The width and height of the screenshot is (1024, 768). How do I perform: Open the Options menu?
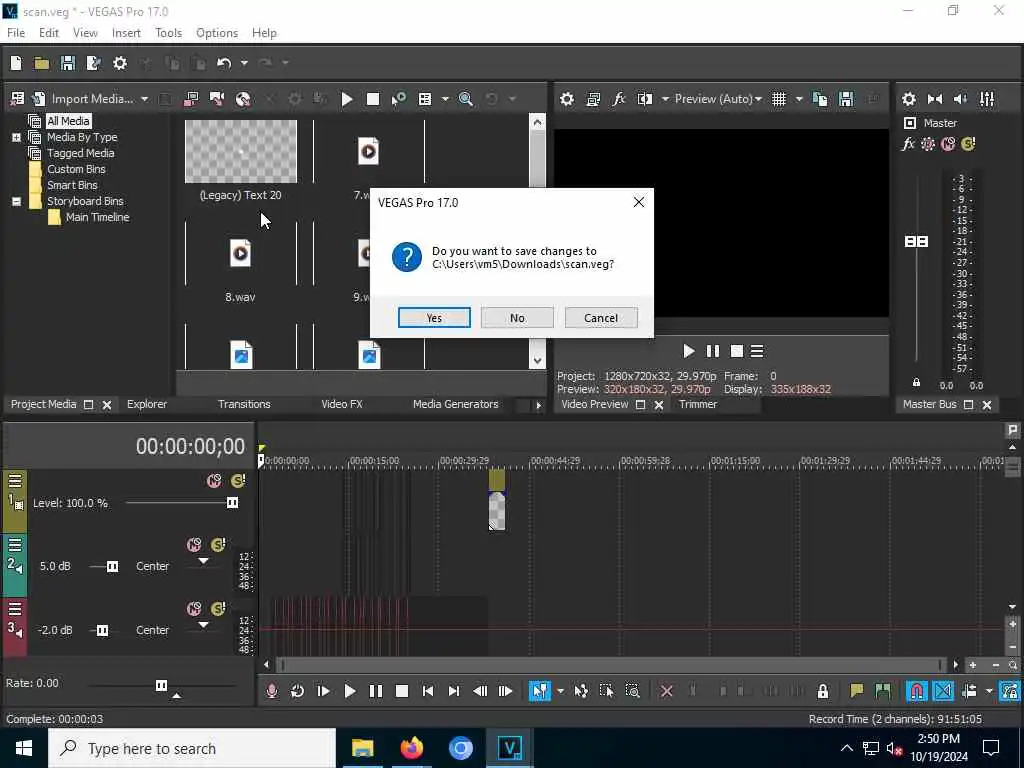pos(217,33)
